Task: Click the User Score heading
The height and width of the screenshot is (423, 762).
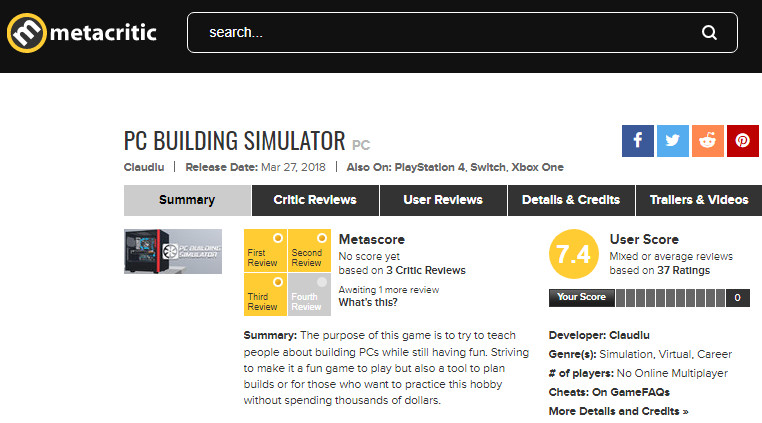Action: click(x=644, y=239)
